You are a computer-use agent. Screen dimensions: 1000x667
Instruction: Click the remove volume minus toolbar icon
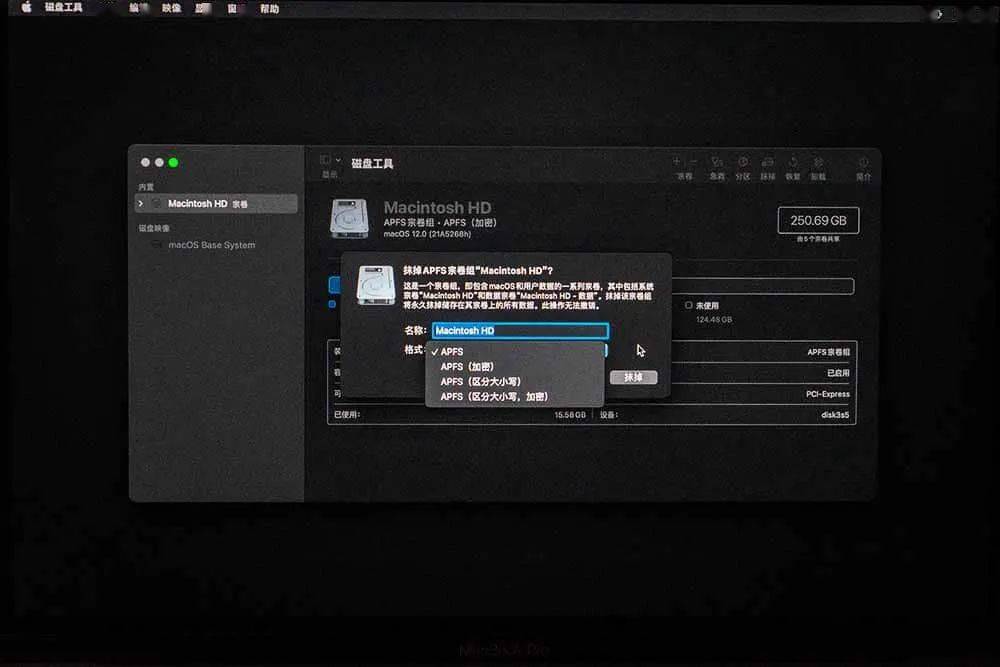pyautogui.click(x=693, y=162)
